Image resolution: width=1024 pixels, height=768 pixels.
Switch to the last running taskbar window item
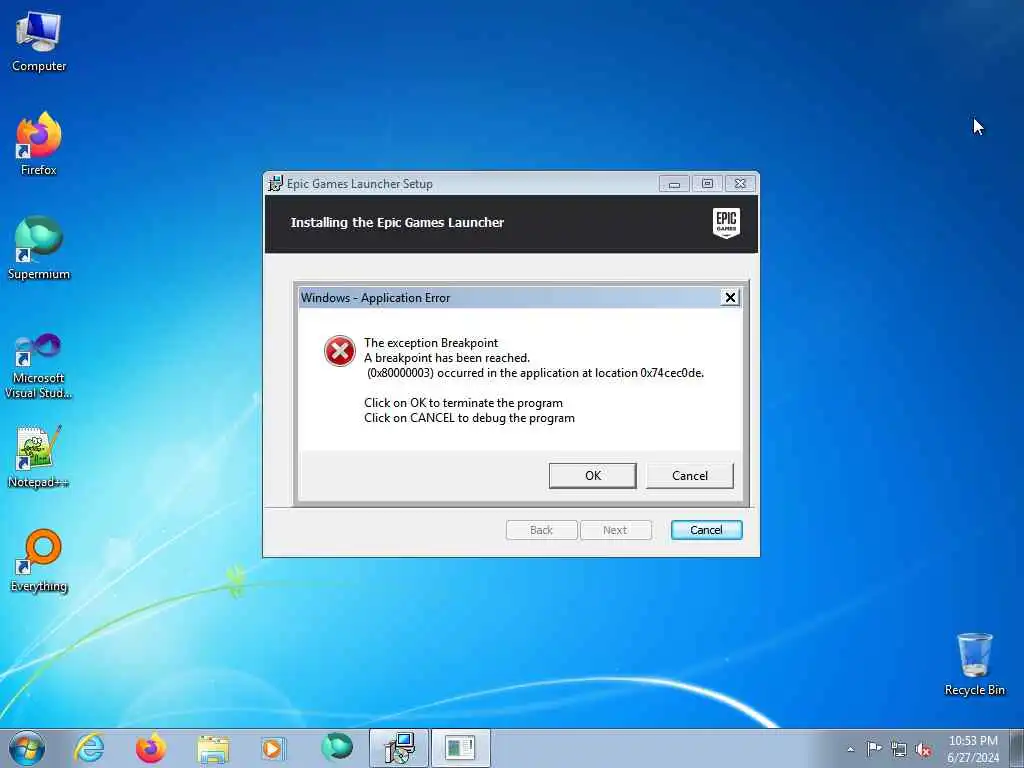[460, 748]
